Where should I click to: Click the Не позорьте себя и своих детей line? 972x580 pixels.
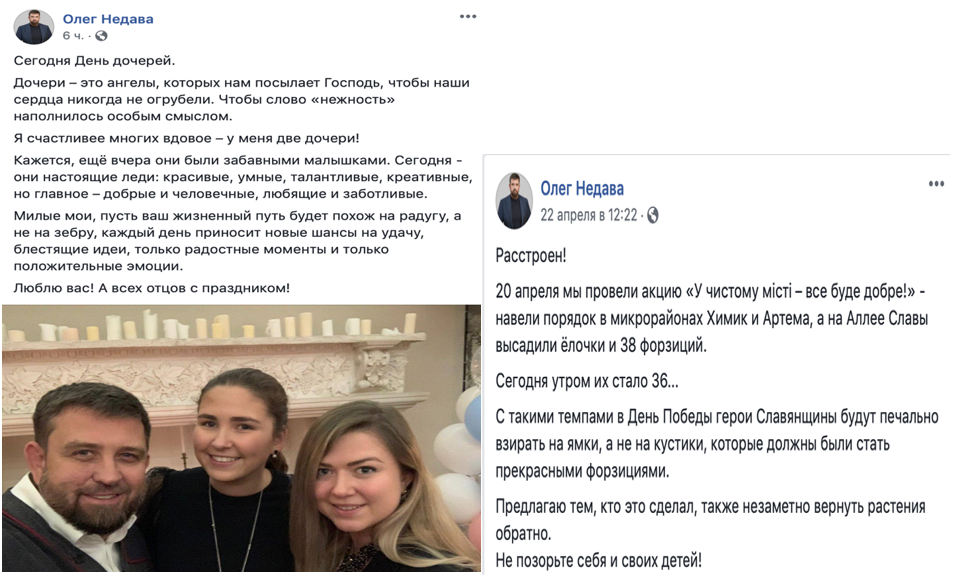click(x=598, y=561)
